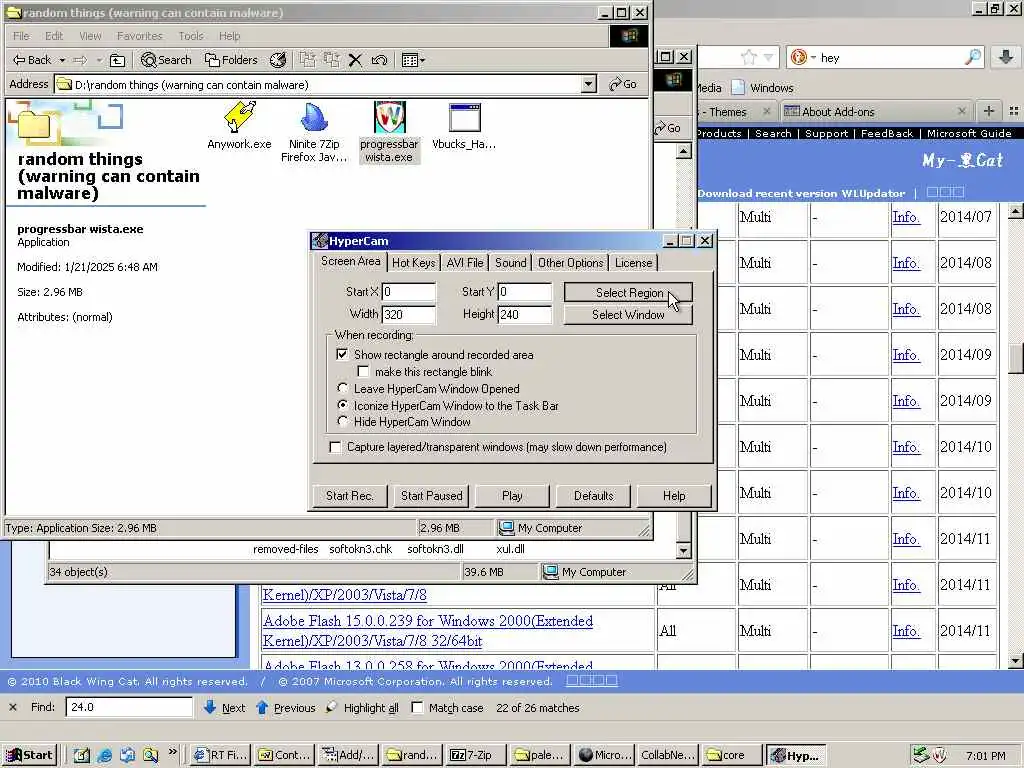Click the Move To icon in Explorer toolbar
Screen dimensions: 1024x768
(308, 60)
